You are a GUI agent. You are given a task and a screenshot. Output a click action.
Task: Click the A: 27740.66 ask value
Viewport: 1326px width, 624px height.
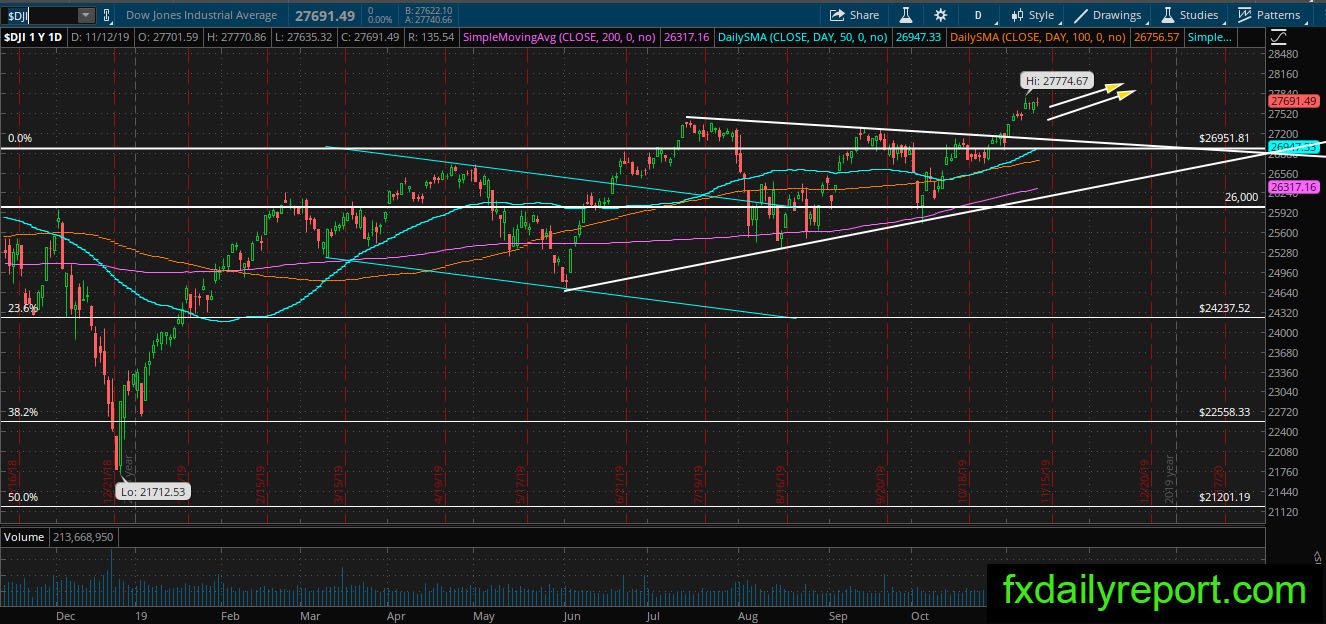429,20
